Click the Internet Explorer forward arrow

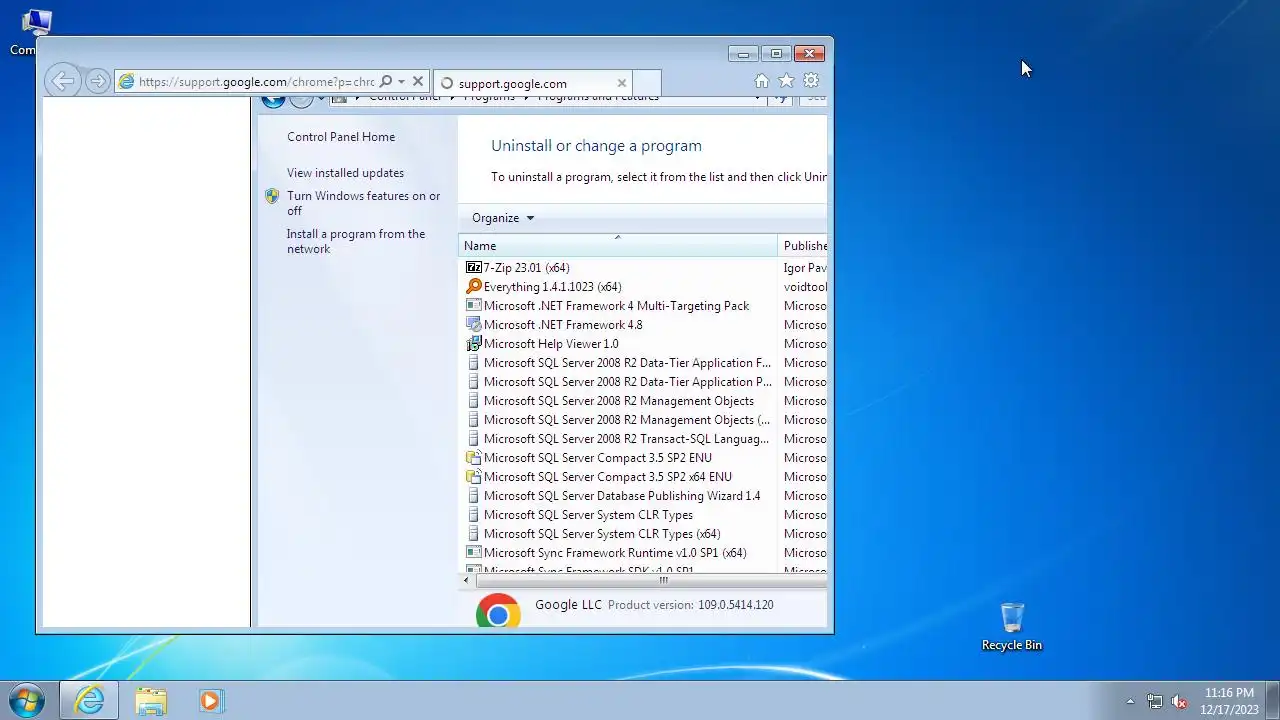[x=97, y=82]
